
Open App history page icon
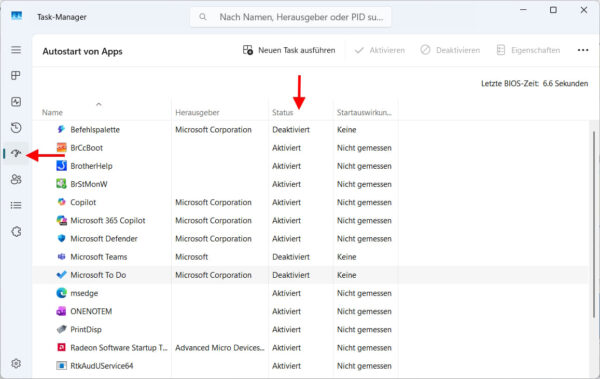tap(16, 127)
